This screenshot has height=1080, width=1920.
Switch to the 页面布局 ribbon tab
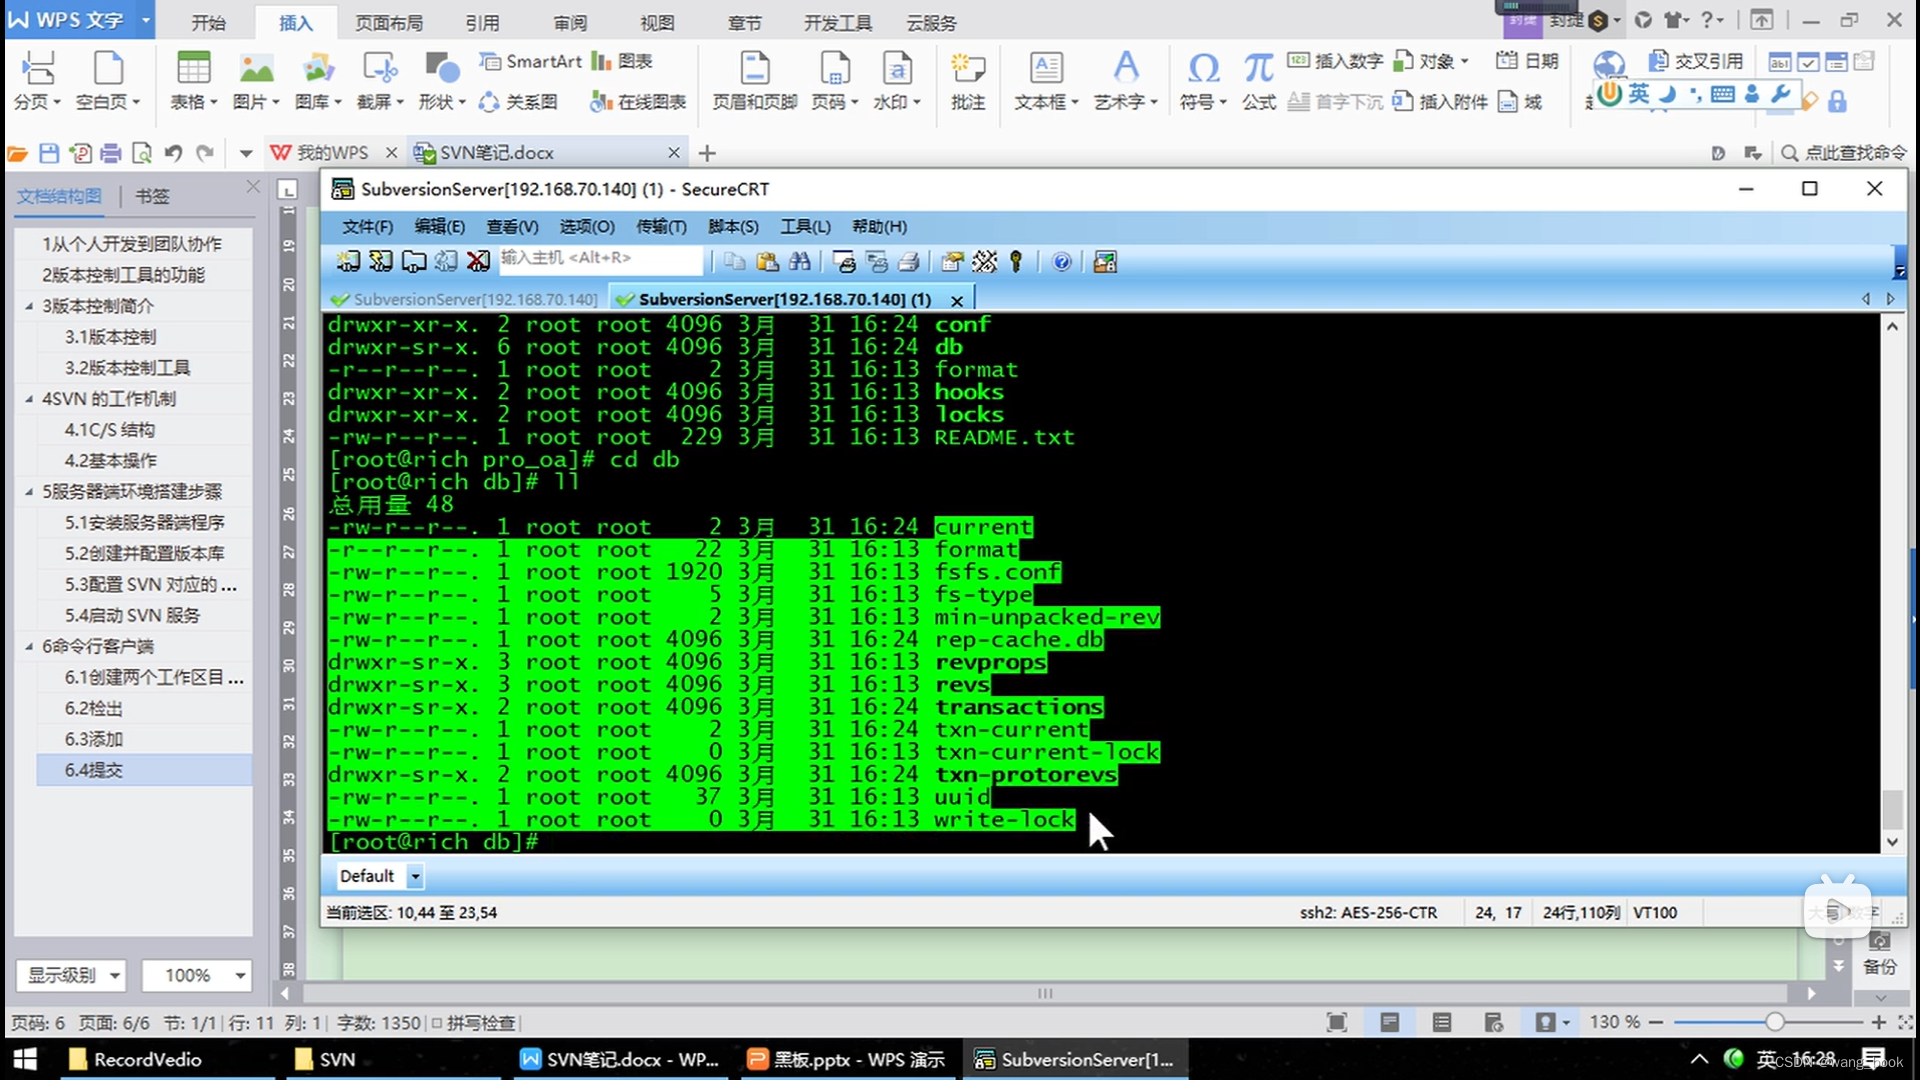[388, 22]
